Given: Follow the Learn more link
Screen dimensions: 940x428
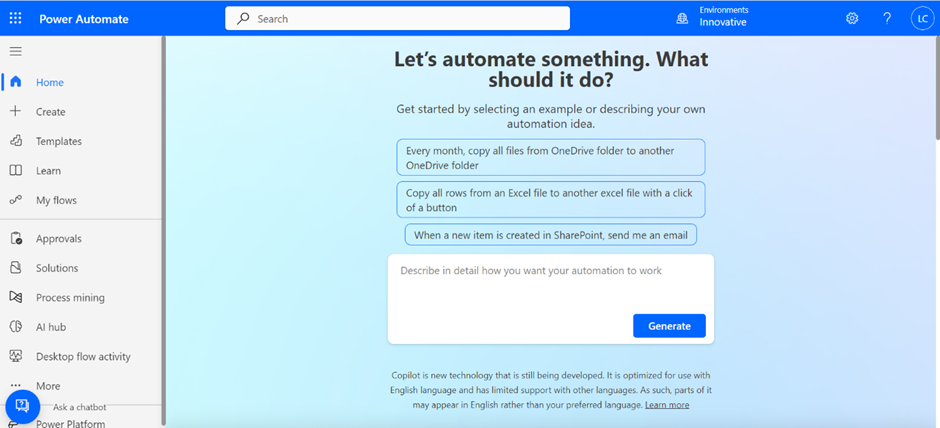Looking at the screenshot, I should 666,405.
